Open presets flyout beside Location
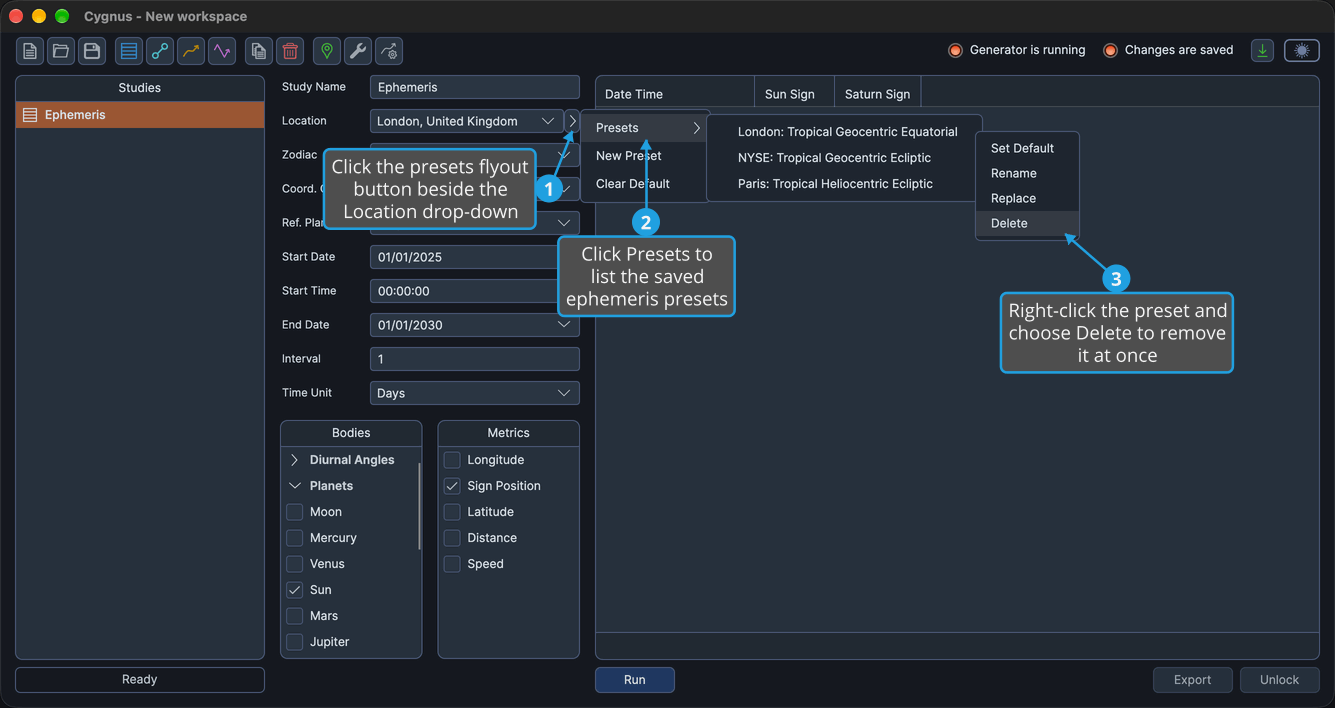Viewport: 1335px width, 708px height. click(x=572, y=121)
